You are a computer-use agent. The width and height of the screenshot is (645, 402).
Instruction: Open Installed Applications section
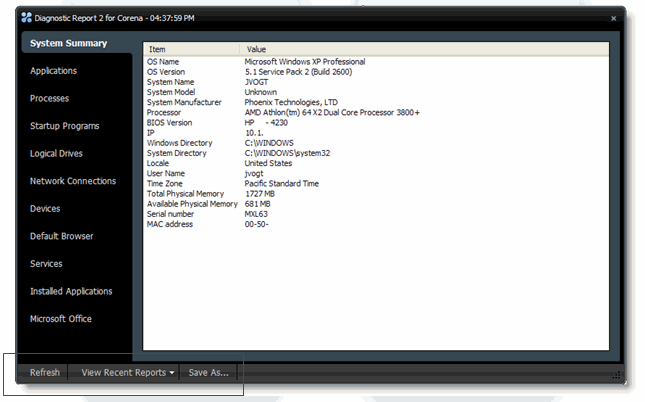coord(71,291)
